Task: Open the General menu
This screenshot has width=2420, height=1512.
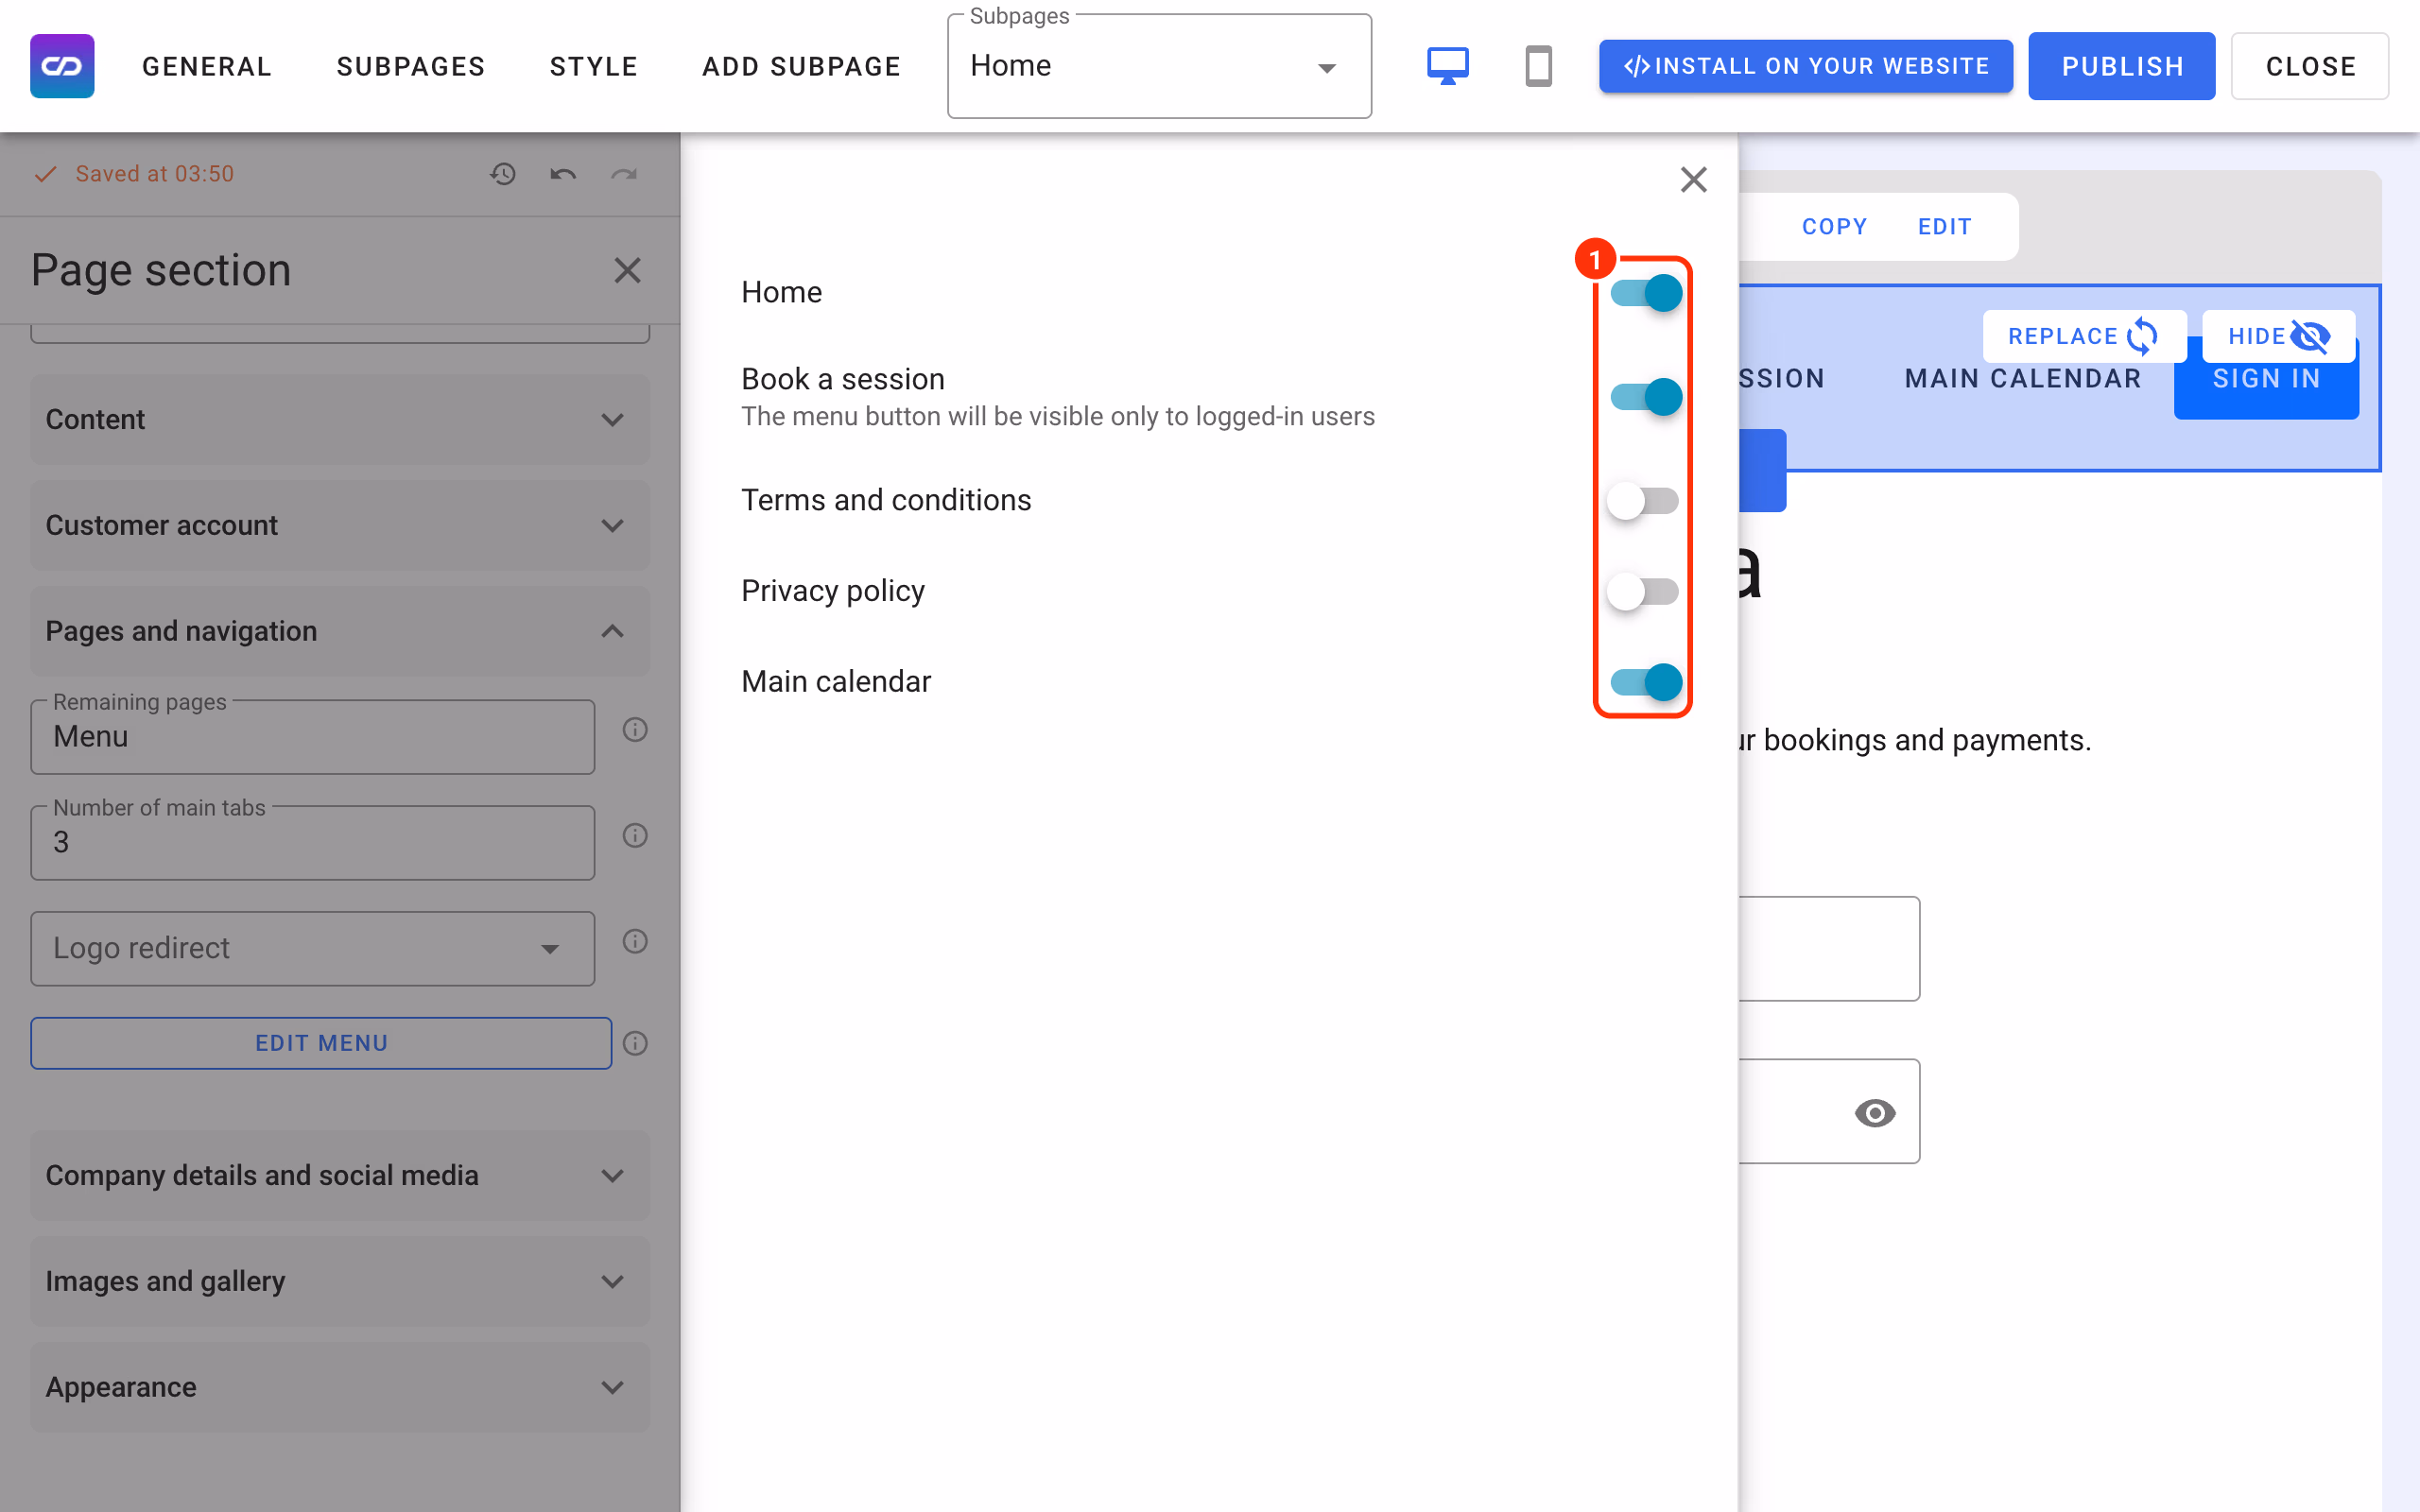Action: pos(207,66)
